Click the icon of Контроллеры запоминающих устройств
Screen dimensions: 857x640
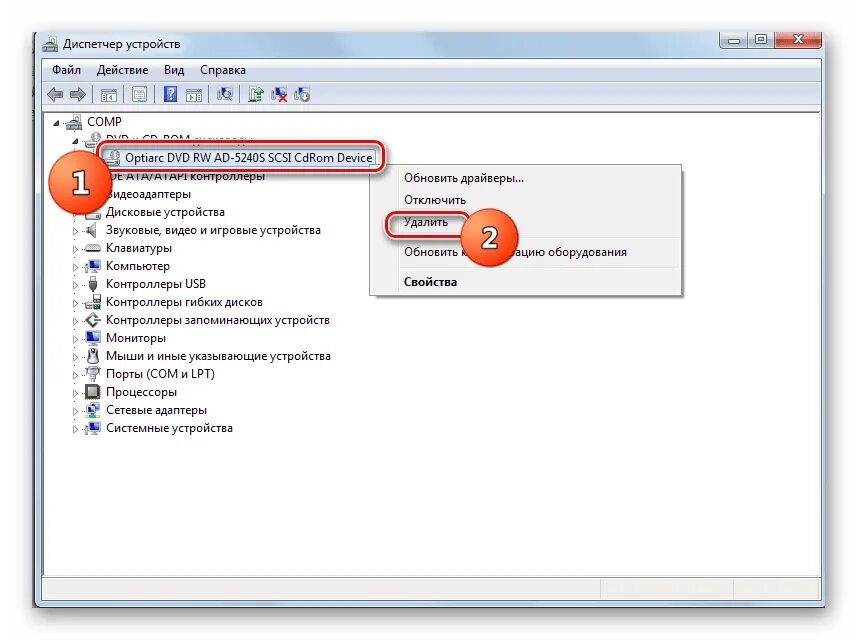pyautogui.click(x=93, y=320)
